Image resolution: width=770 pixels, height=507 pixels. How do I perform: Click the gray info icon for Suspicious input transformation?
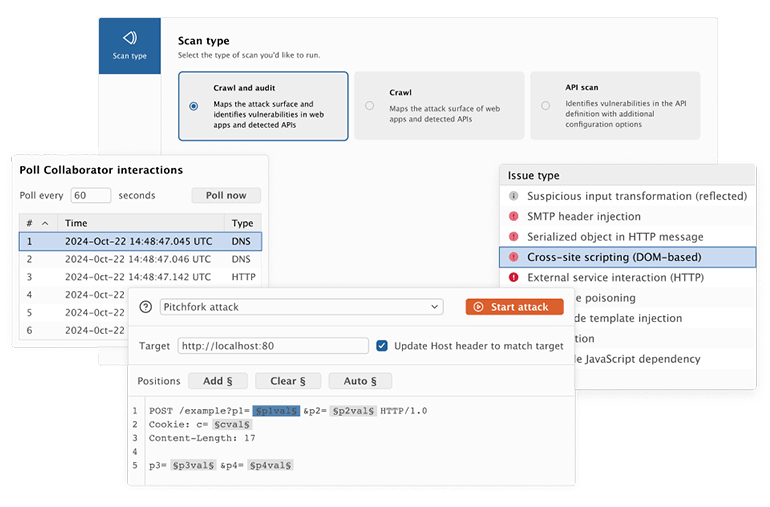coord(514,197)
